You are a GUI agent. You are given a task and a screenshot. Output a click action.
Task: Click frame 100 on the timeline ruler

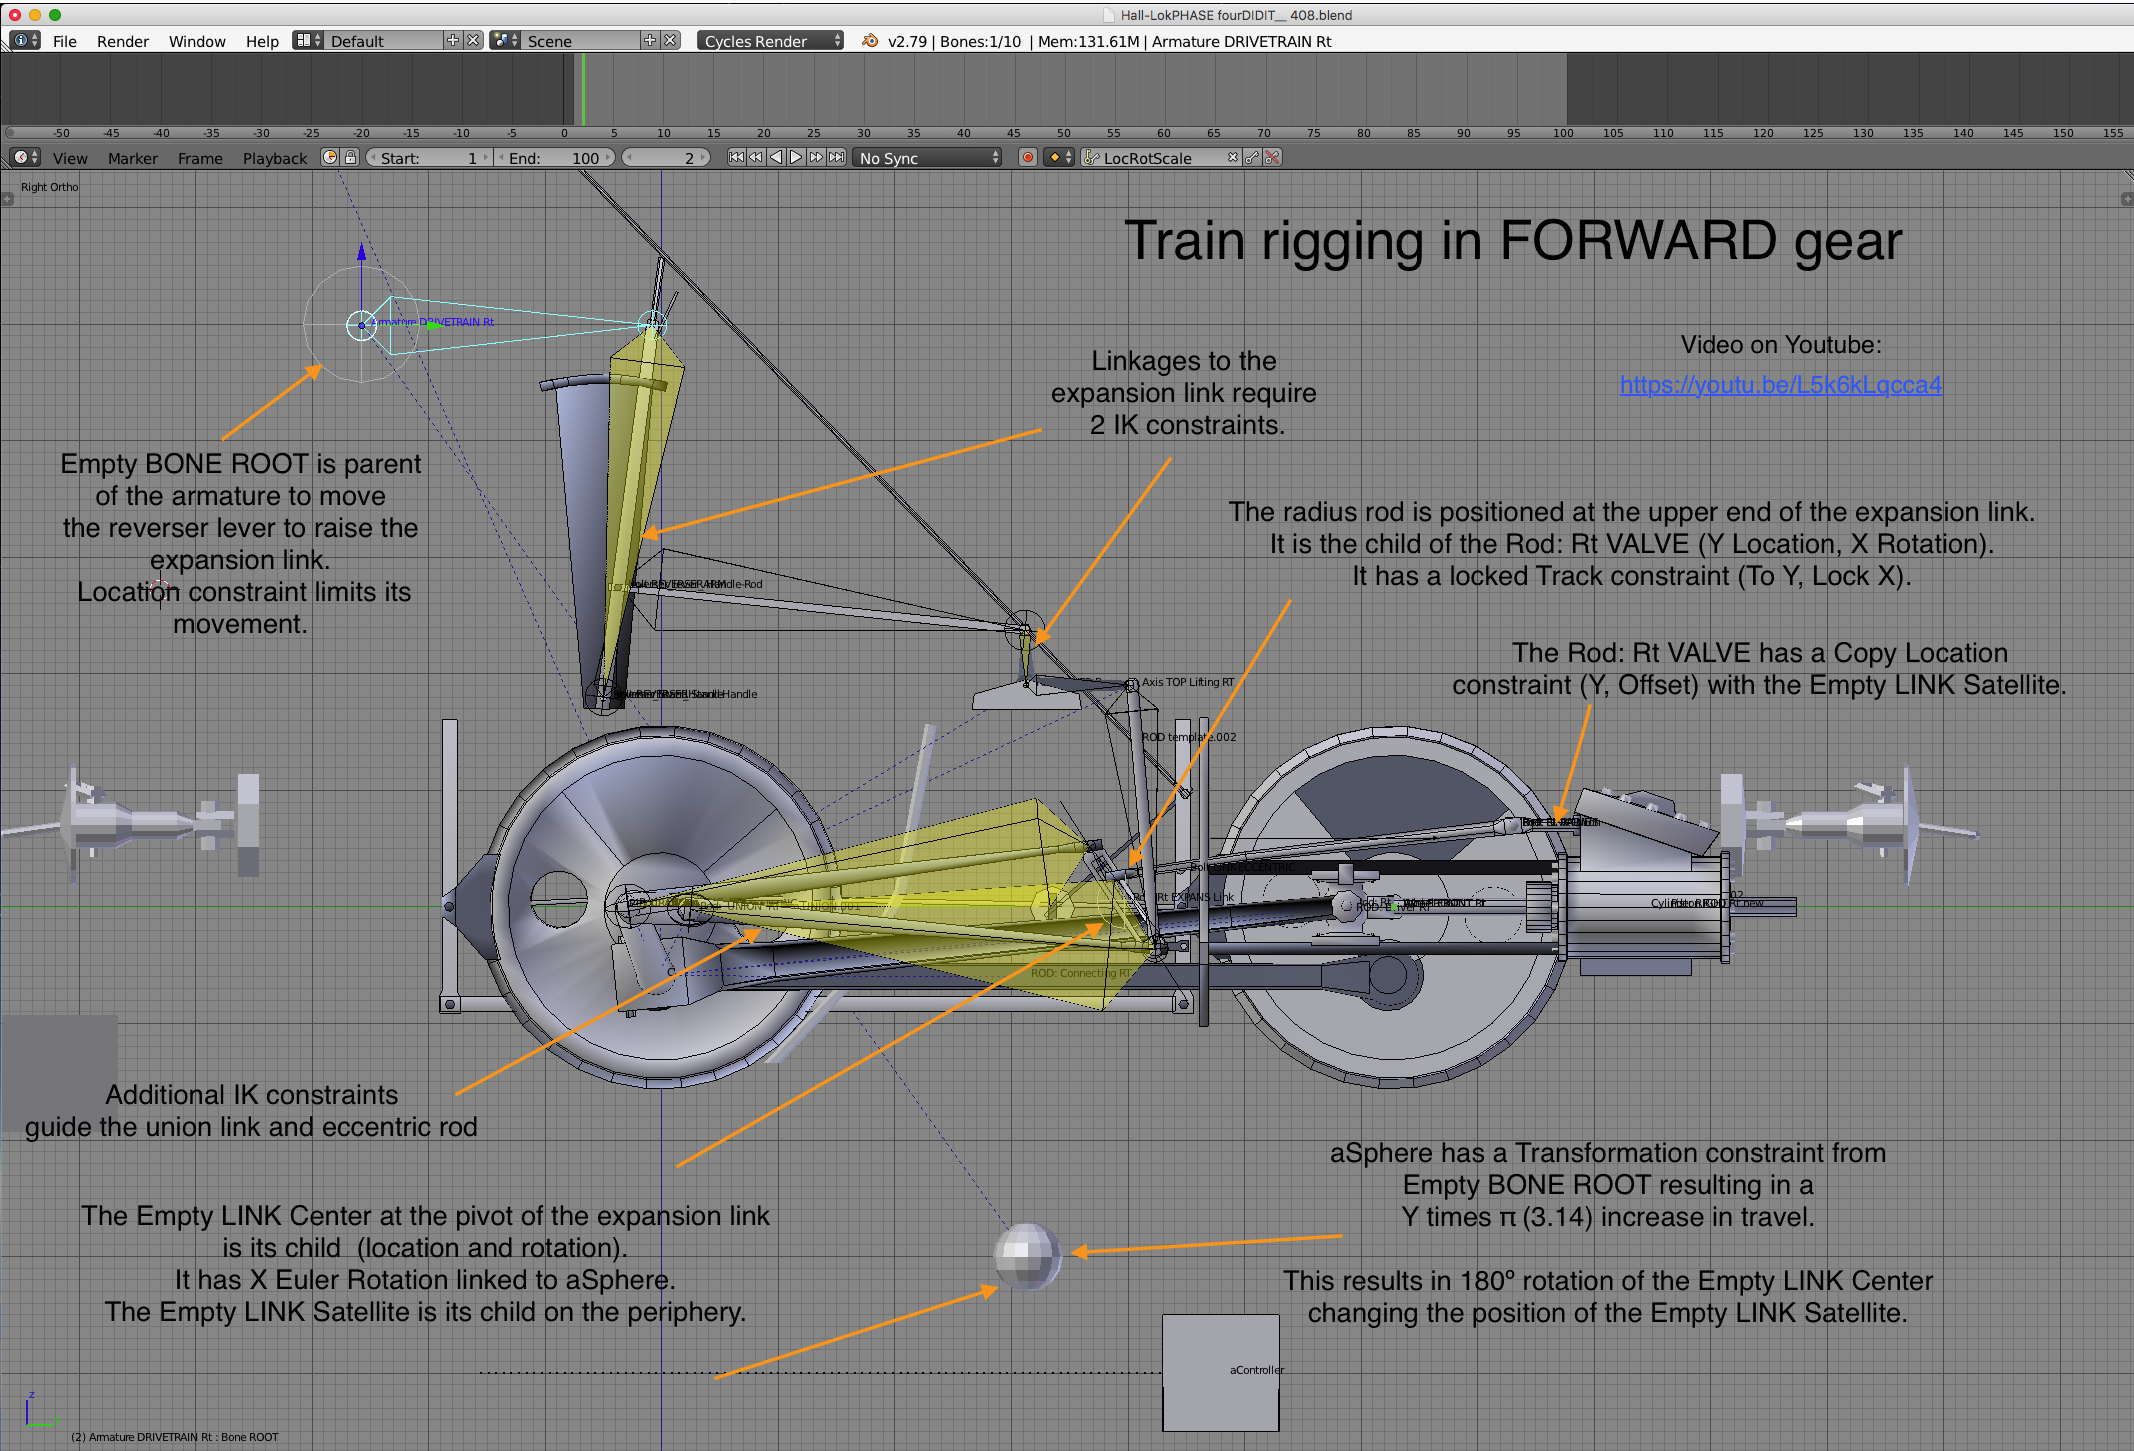point(1563,133)
